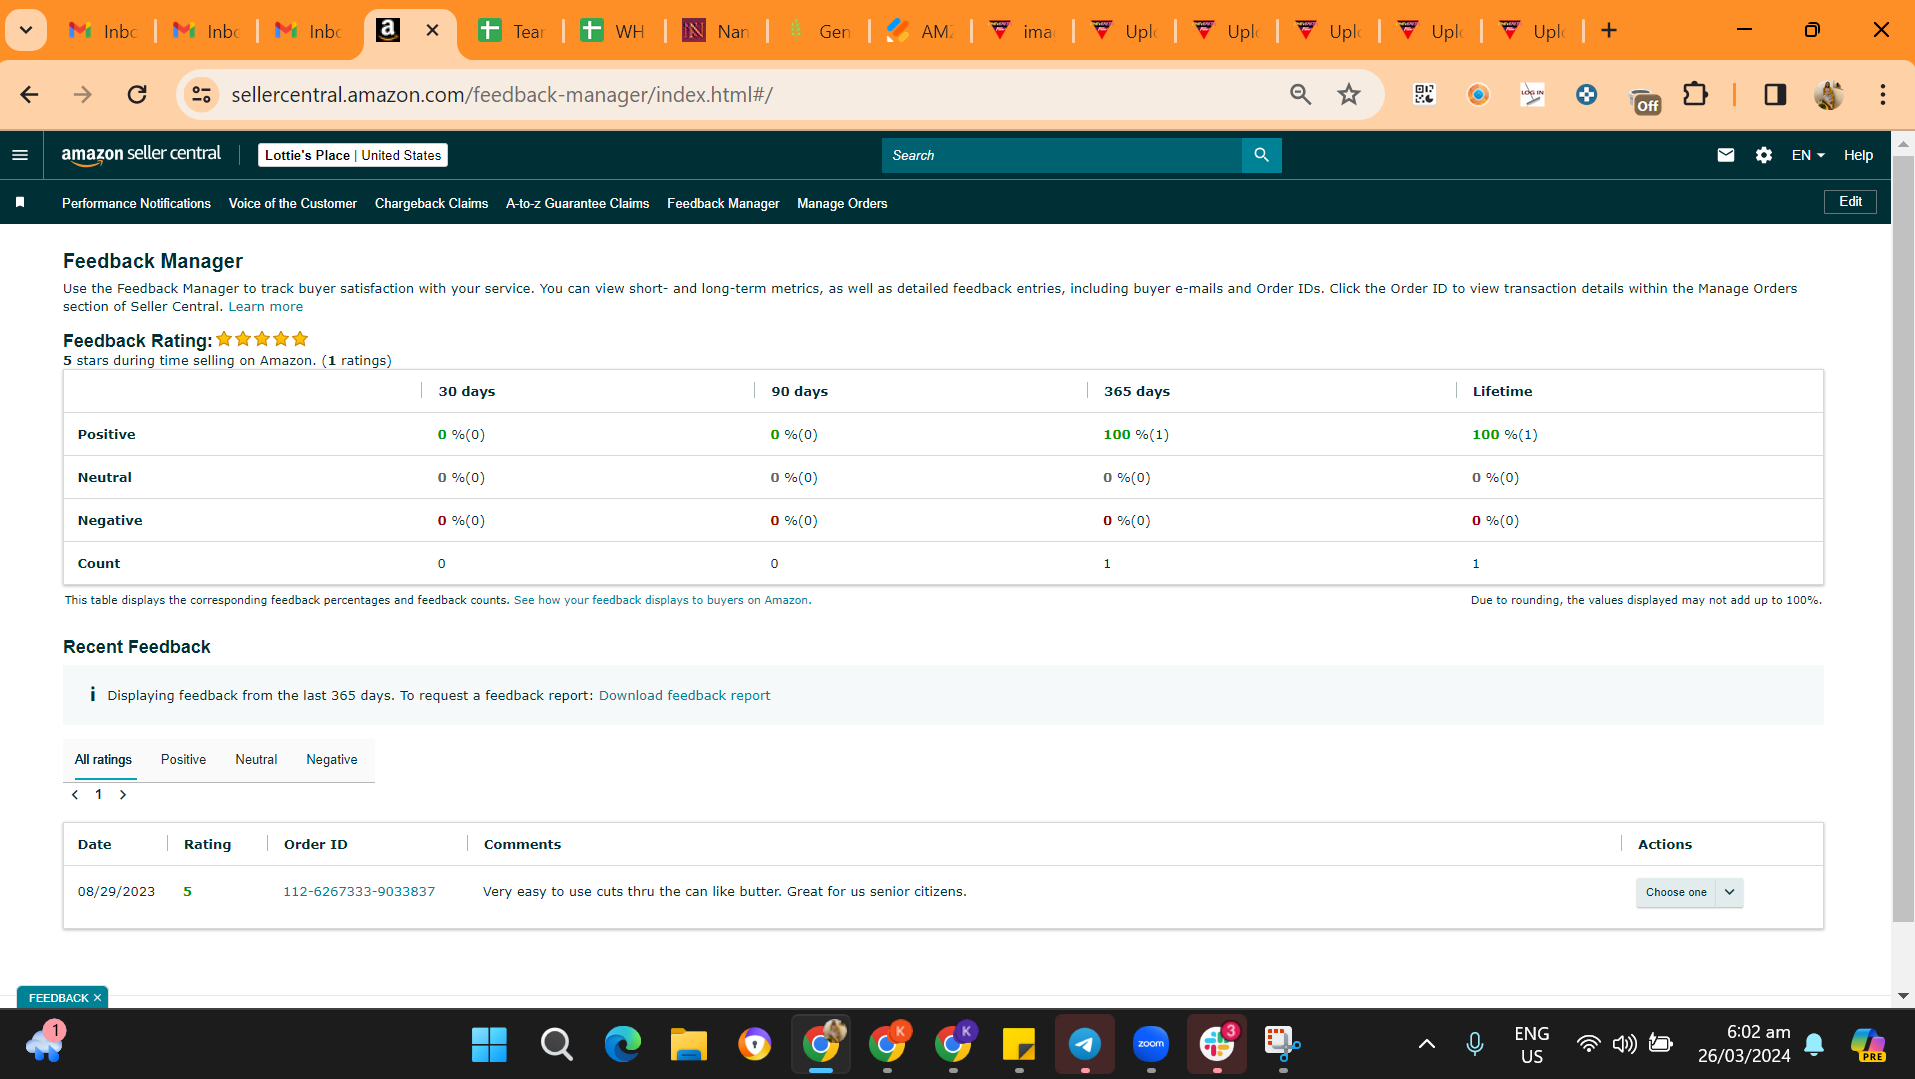The width and height of the screenshot is (1915, 1079).
Task: Switch to the Positive feedback tab
Action: (x=183, y=760)
